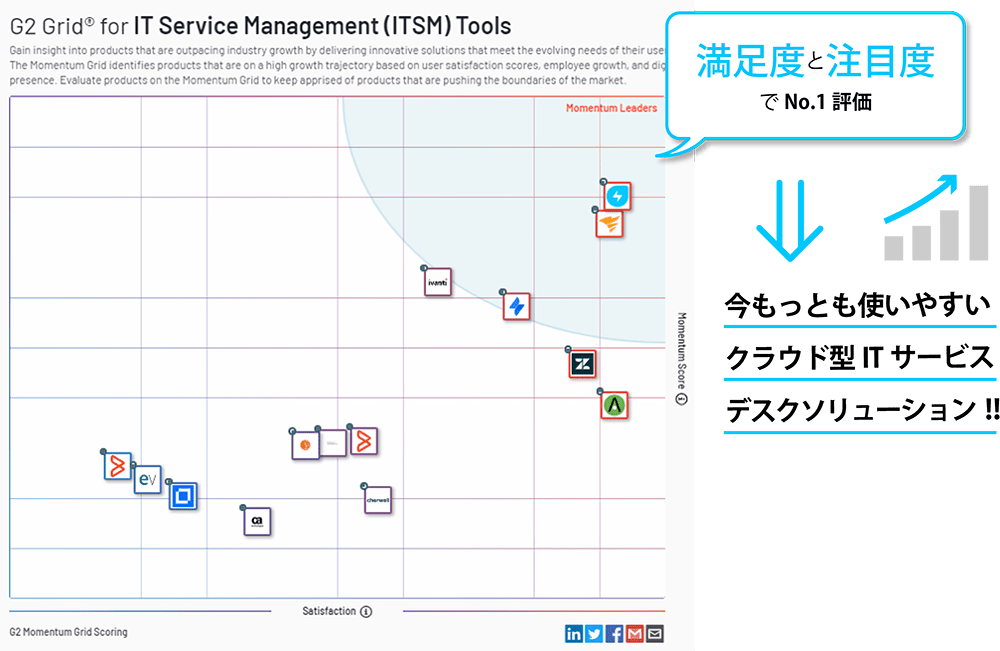Click the 'デスクソリューション !!' text line
Screen dimensions: 1000x651
coord(862,409)
